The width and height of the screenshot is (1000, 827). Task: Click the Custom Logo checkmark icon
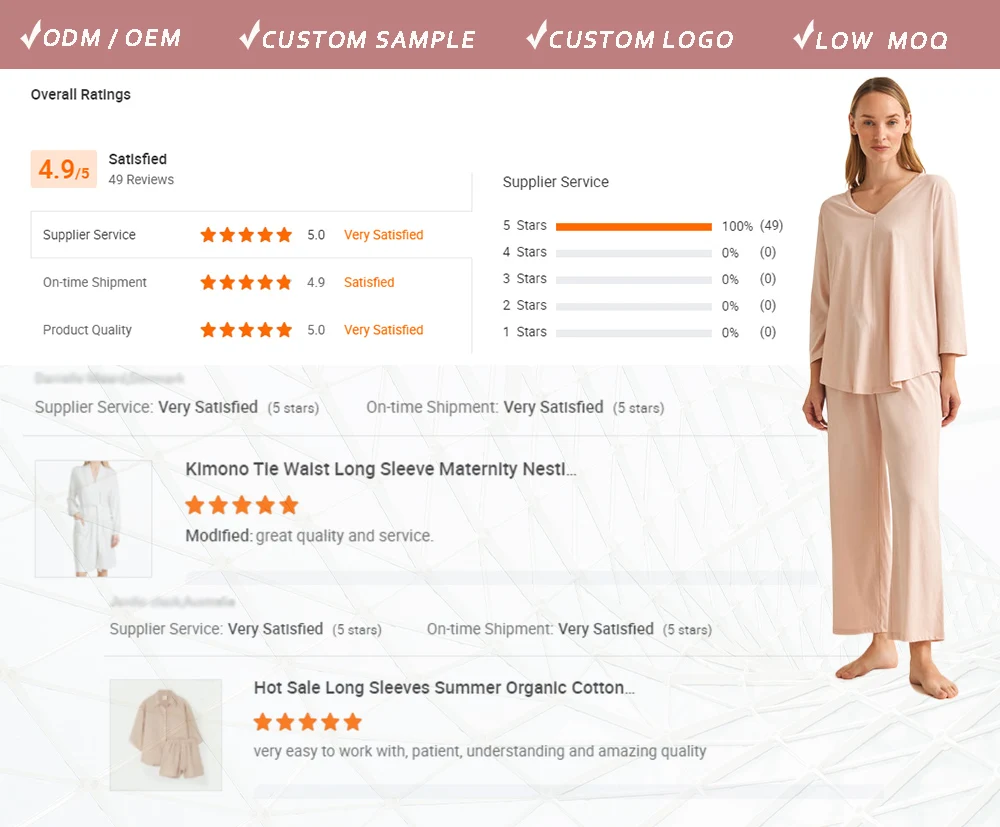point(537,34)
